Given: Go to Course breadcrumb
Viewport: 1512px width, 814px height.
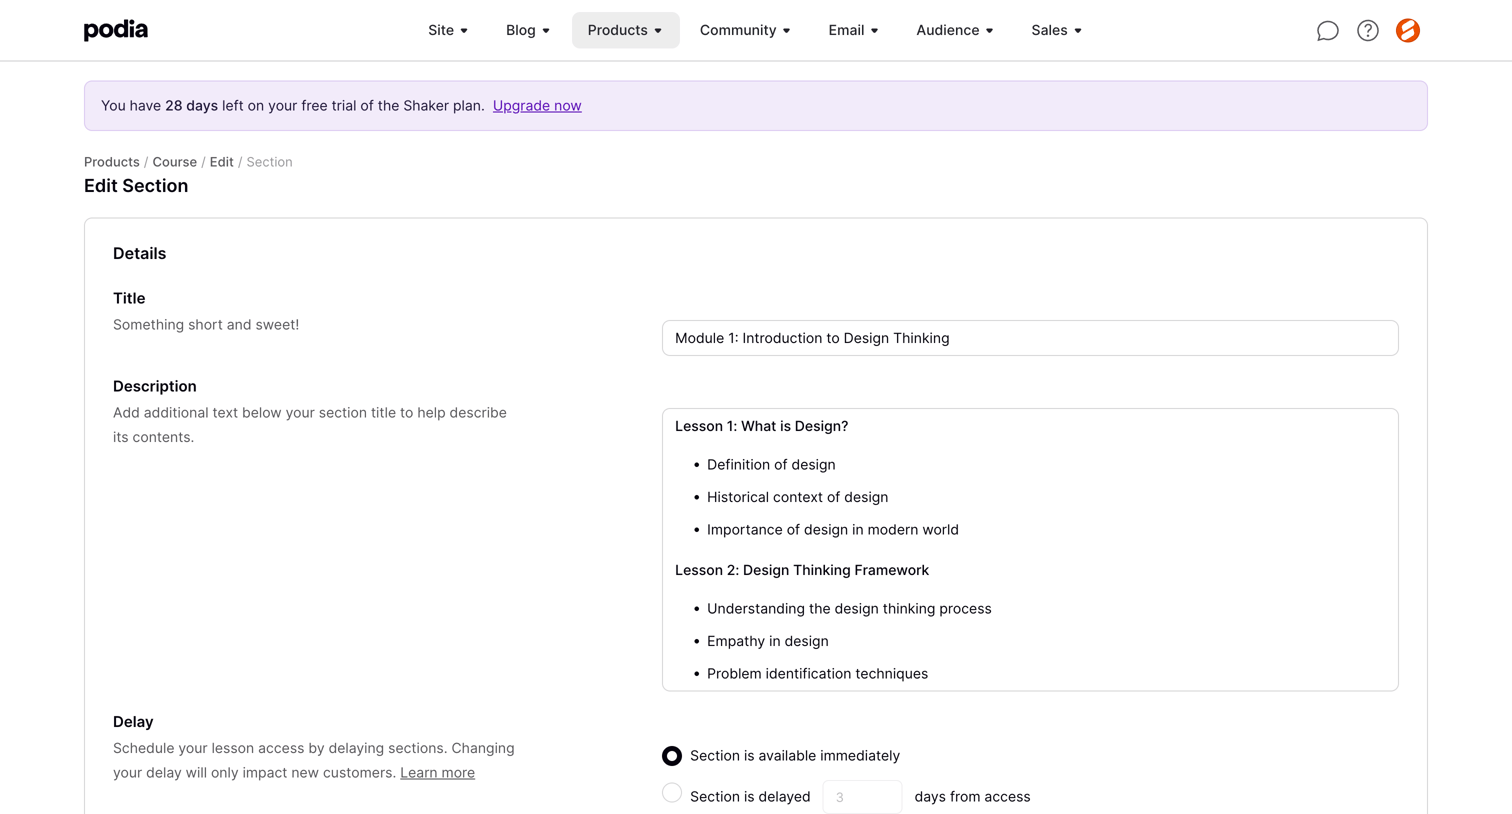Looking at the screenshot, I should click(x=174, y=162).
